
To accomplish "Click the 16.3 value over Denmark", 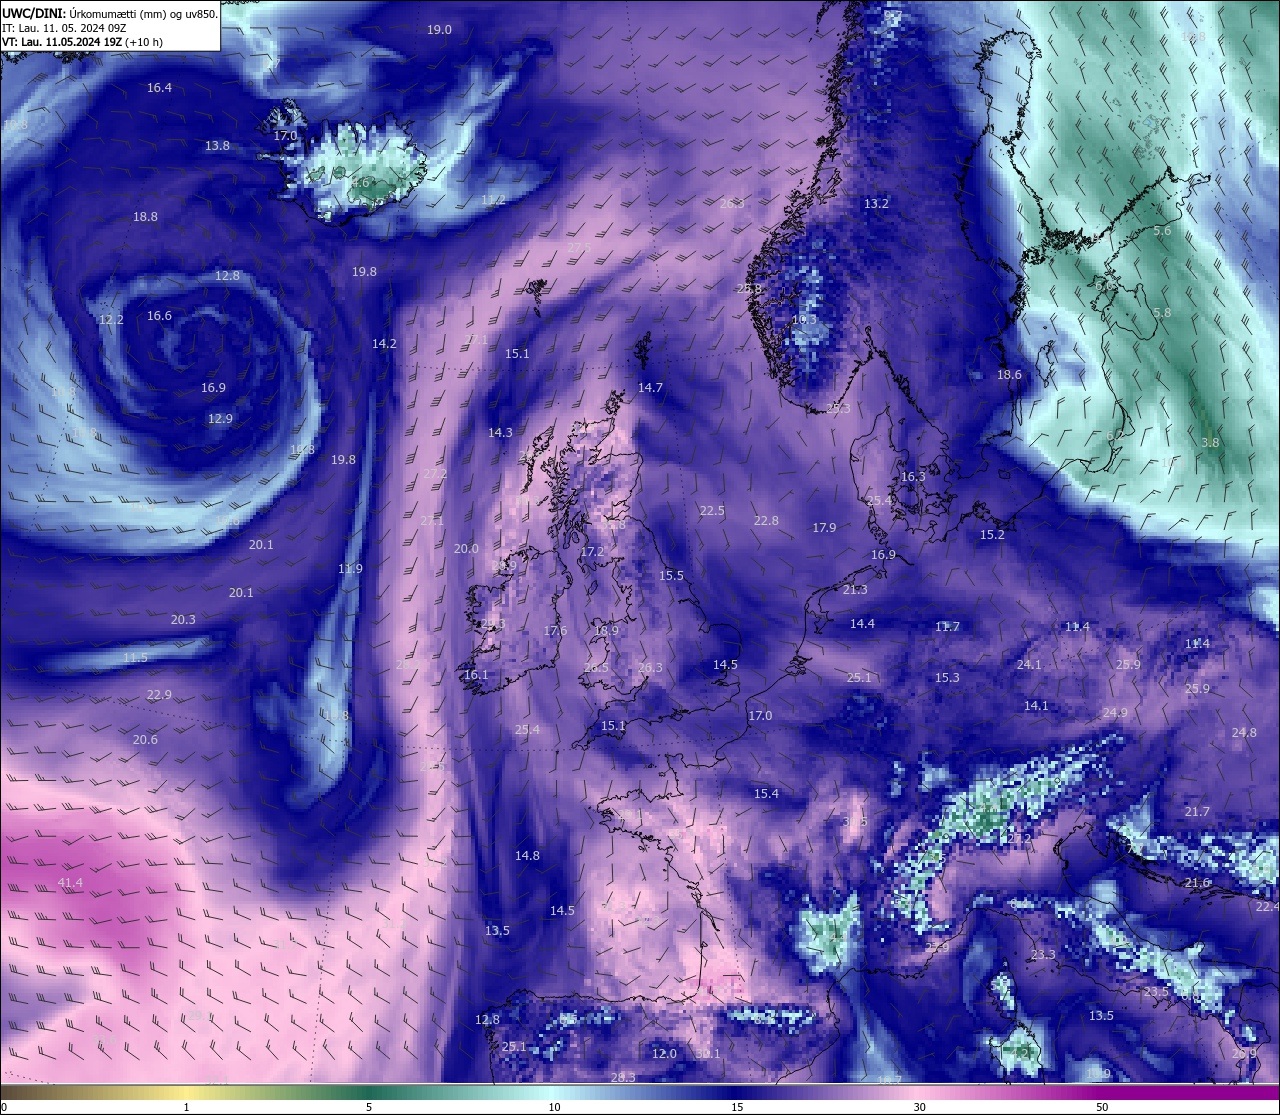I will (x=913, y=477).
